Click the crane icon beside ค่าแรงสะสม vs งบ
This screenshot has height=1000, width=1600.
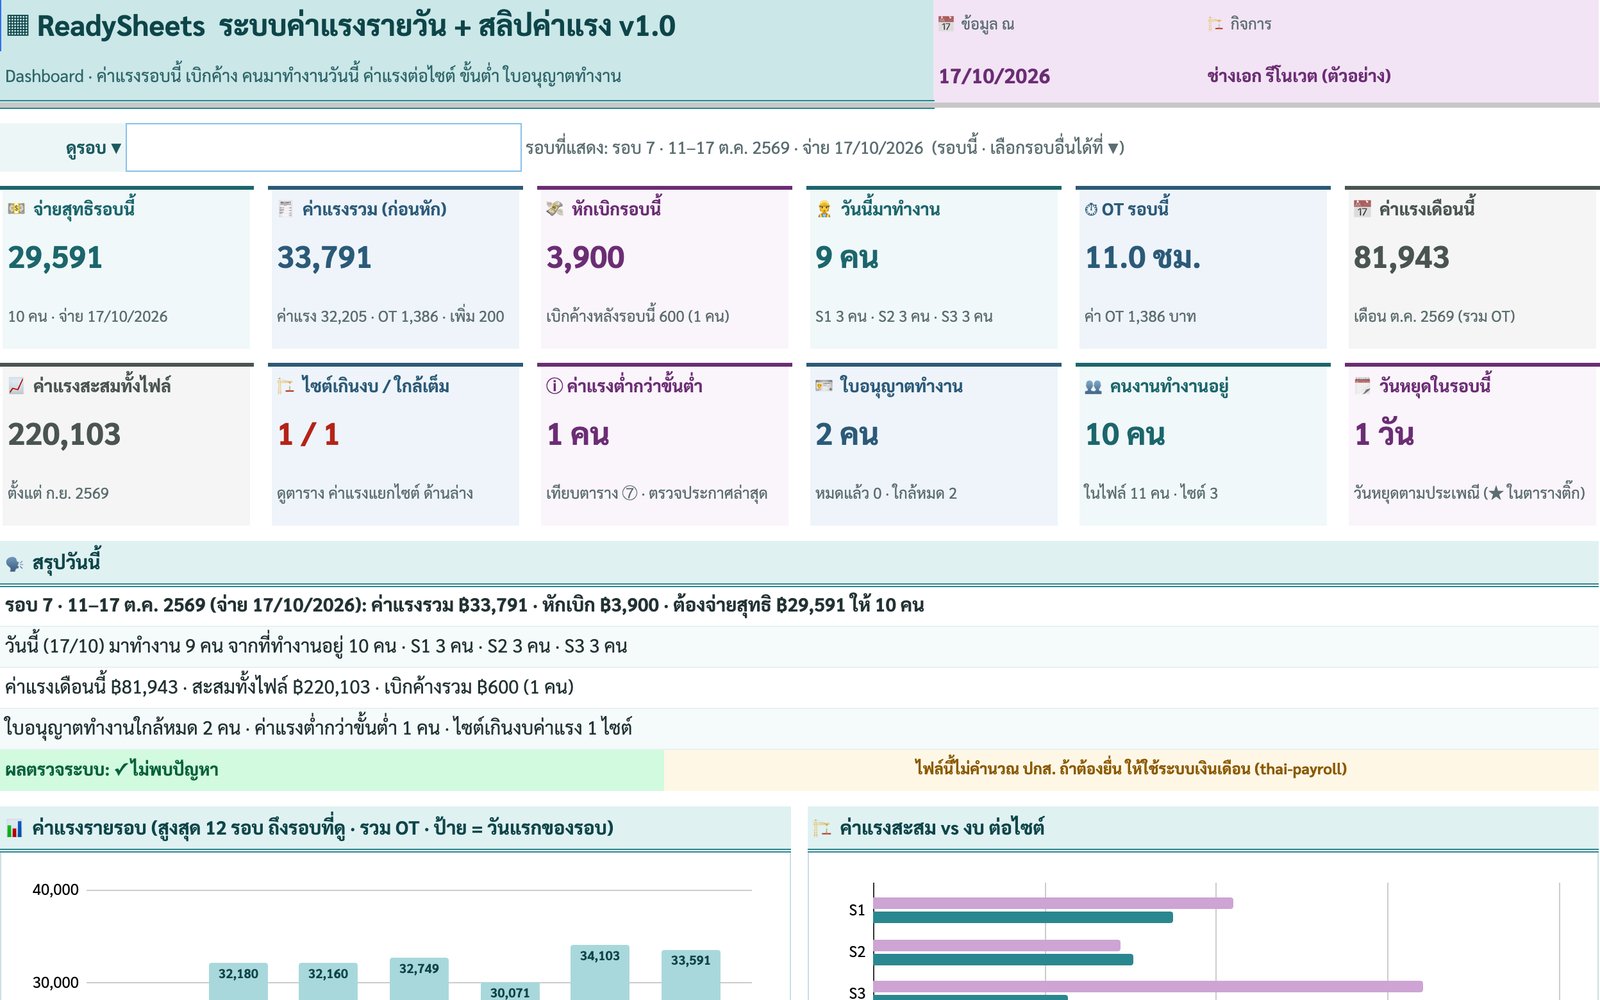(822, 829)
